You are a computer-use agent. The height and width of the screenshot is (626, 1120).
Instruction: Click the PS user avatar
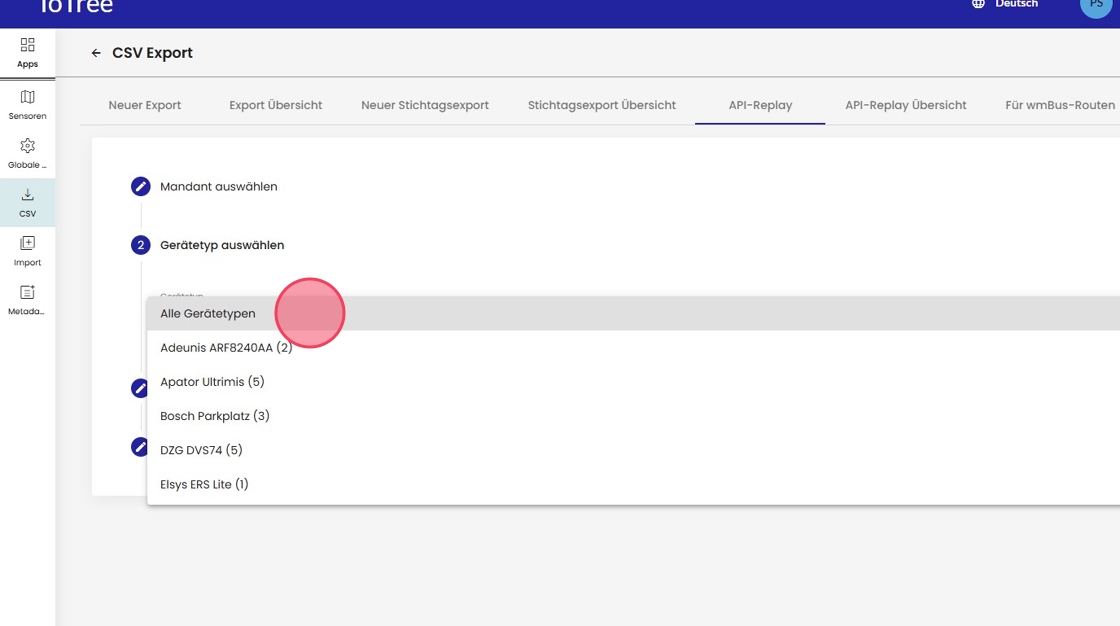(1095, 5)
